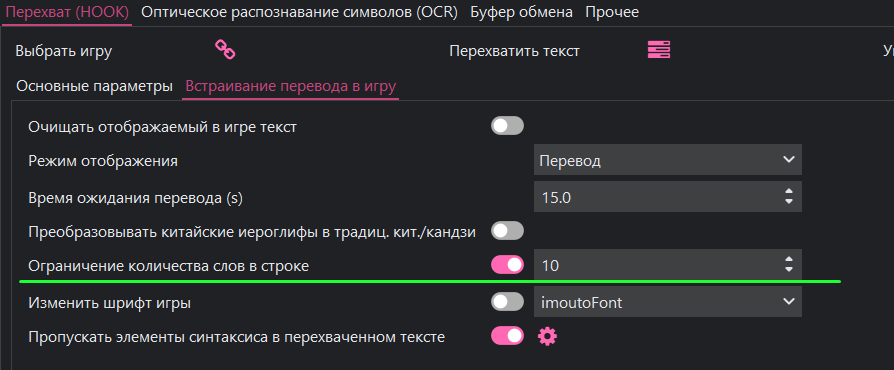Screen dimensions: 894x370
Task: Open the Буфер обмена tab
Action: (x=522, y=12)
